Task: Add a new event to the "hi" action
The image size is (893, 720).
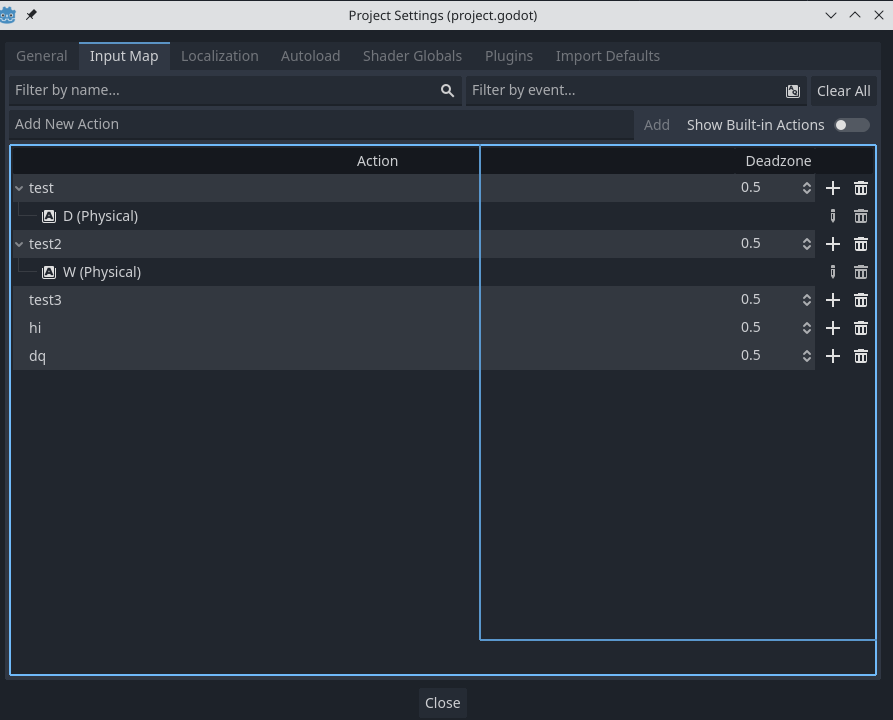Action: (833, 328)
